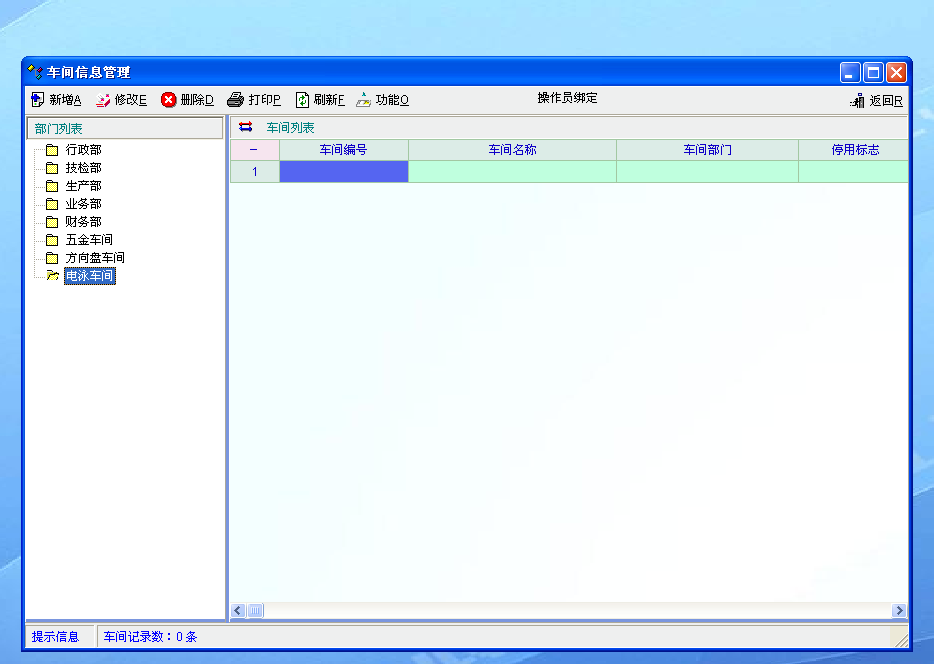
Task: Click the 新增 (Add) toolbar icon
Action: [38, 100]
